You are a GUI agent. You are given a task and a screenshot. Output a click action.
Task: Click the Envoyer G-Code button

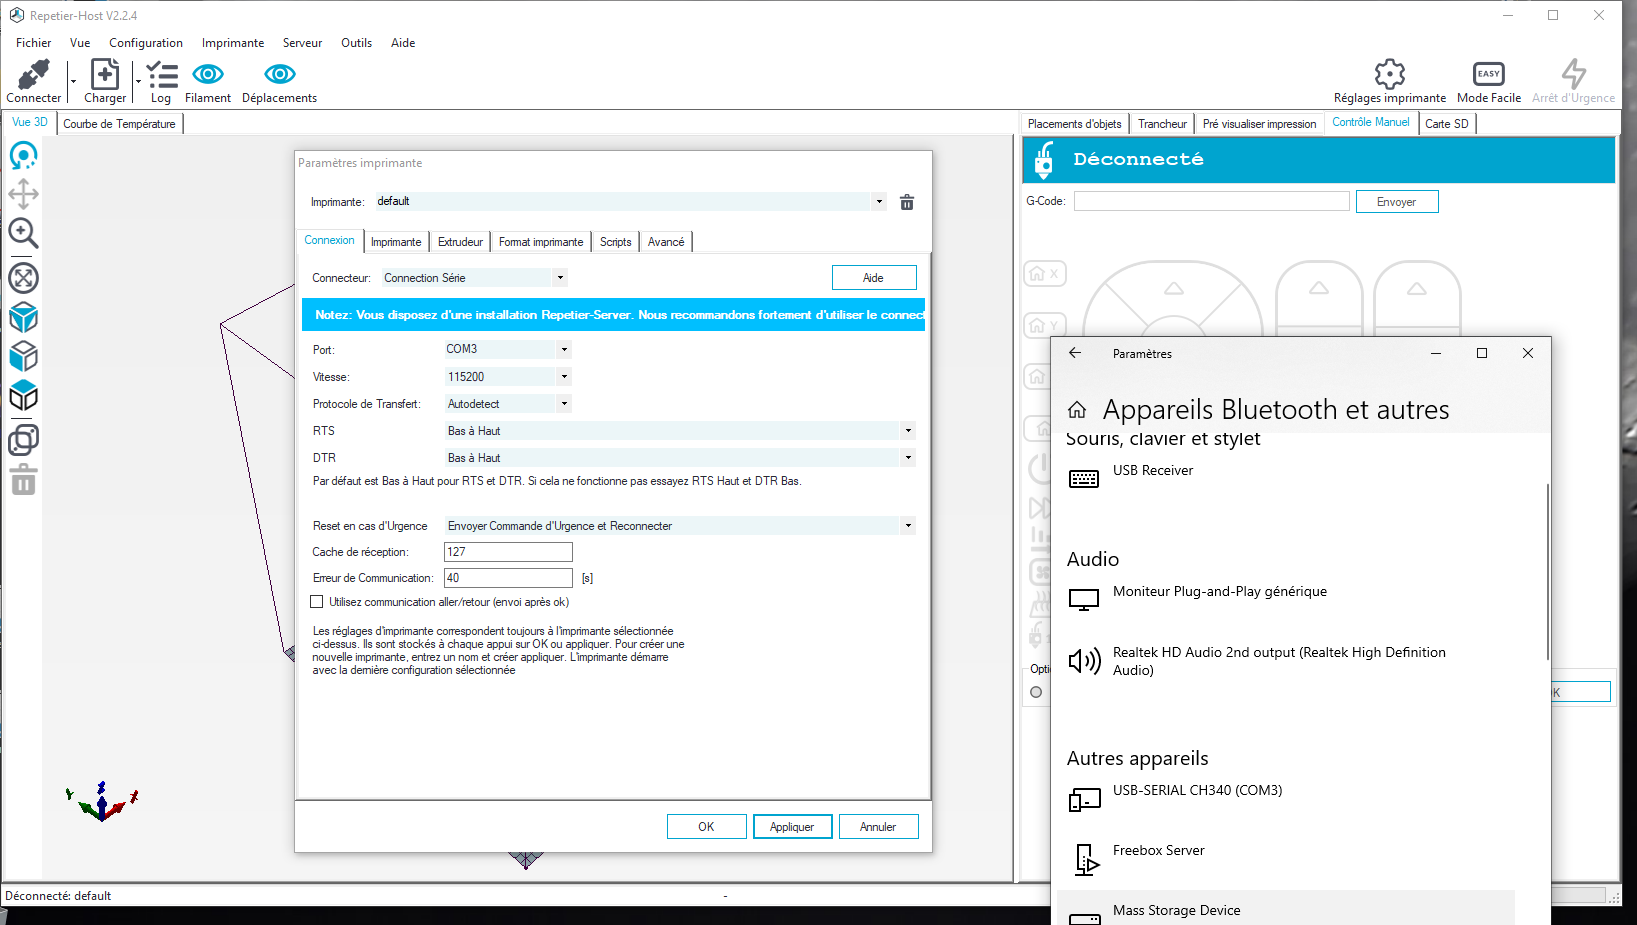coord(1397,202)
